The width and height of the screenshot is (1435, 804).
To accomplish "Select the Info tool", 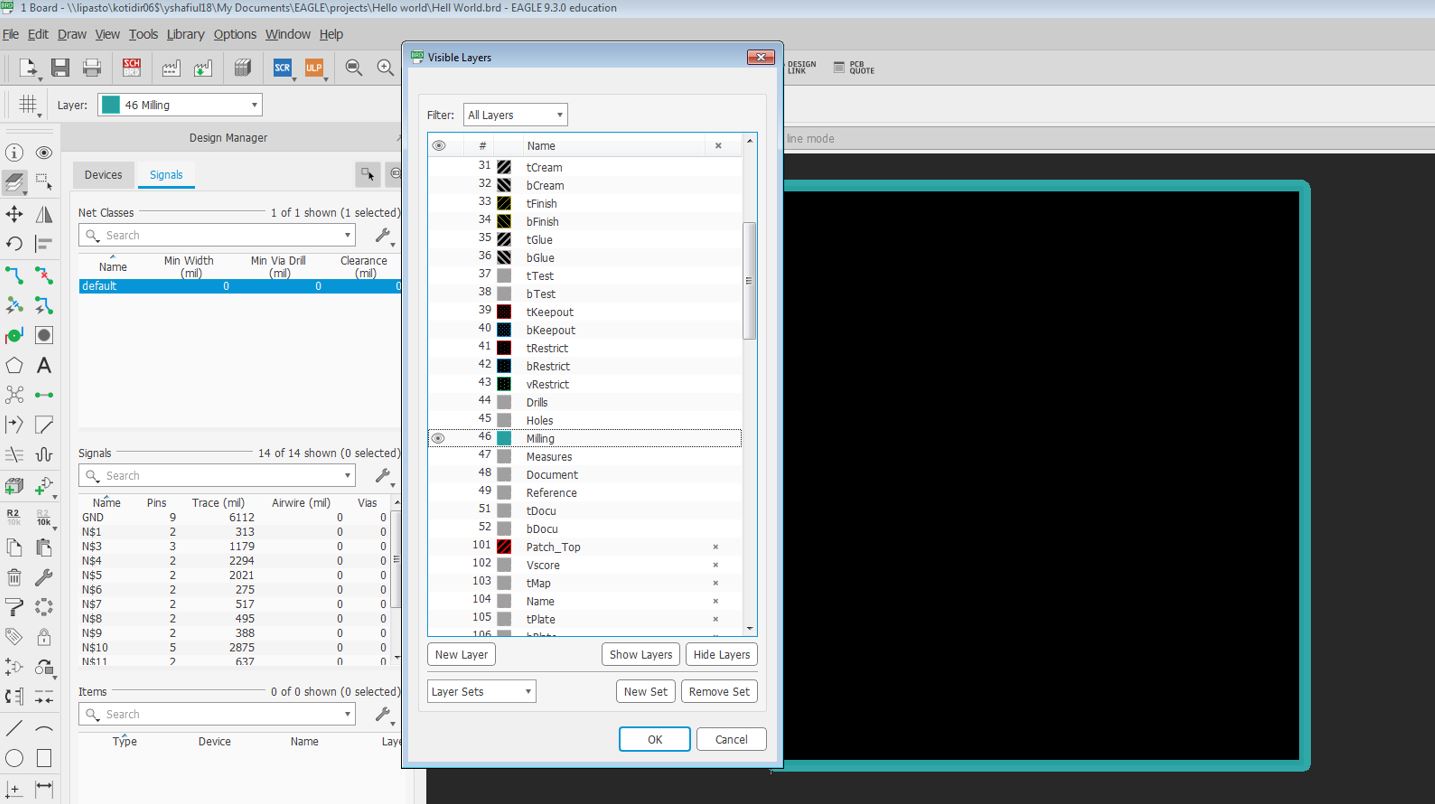I will [x=14, y=153].
